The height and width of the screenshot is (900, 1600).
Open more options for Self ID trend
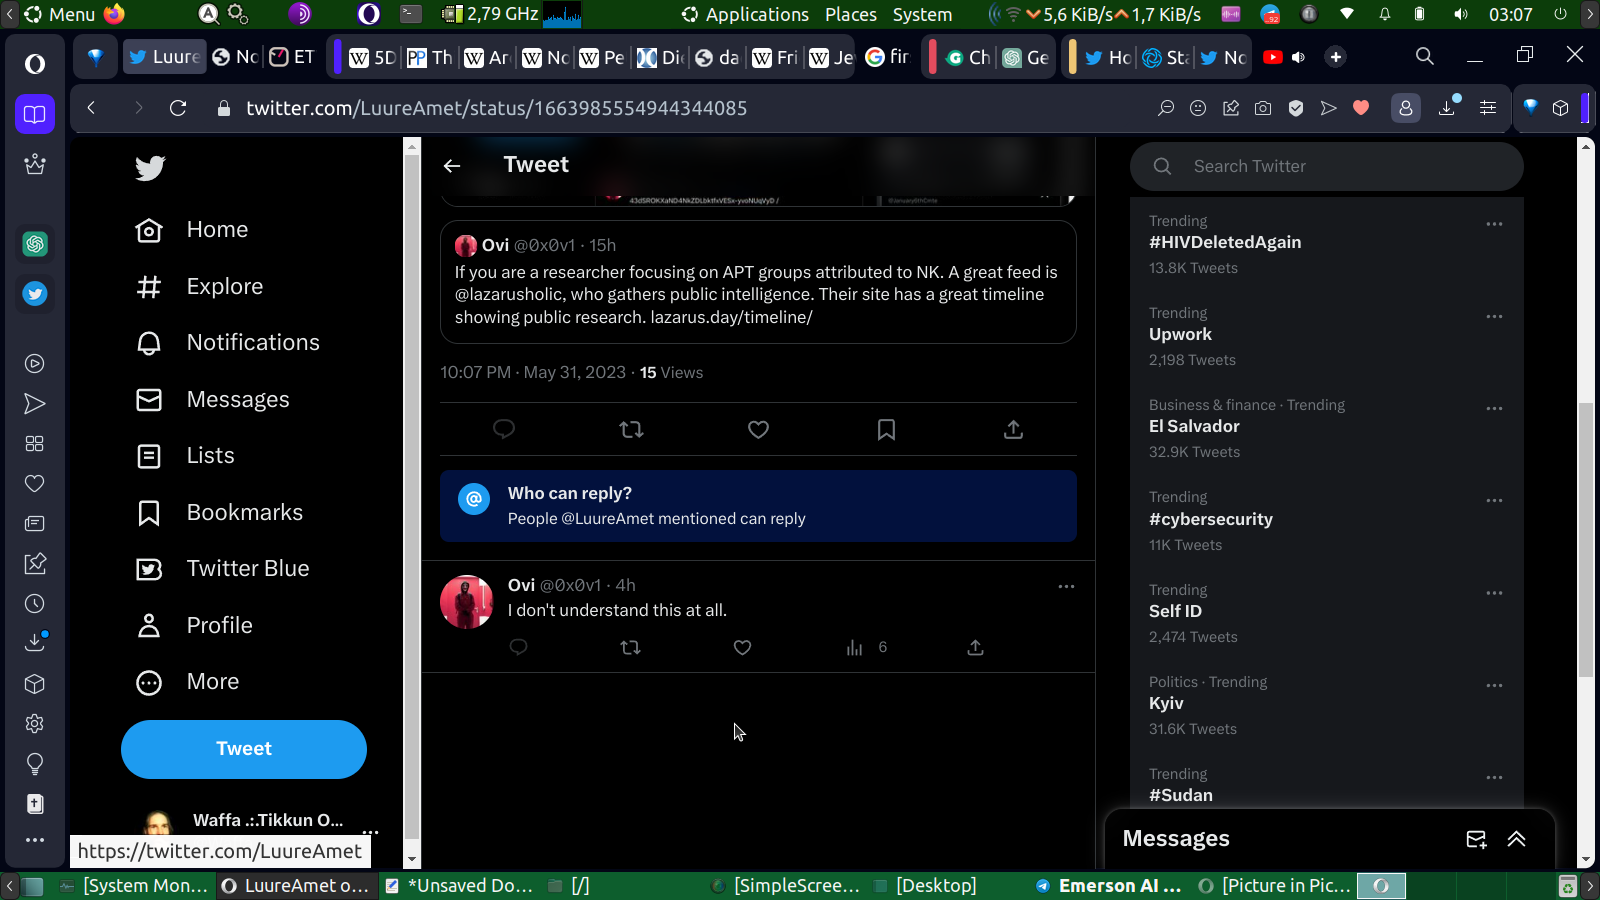[x=1494, y=593]
